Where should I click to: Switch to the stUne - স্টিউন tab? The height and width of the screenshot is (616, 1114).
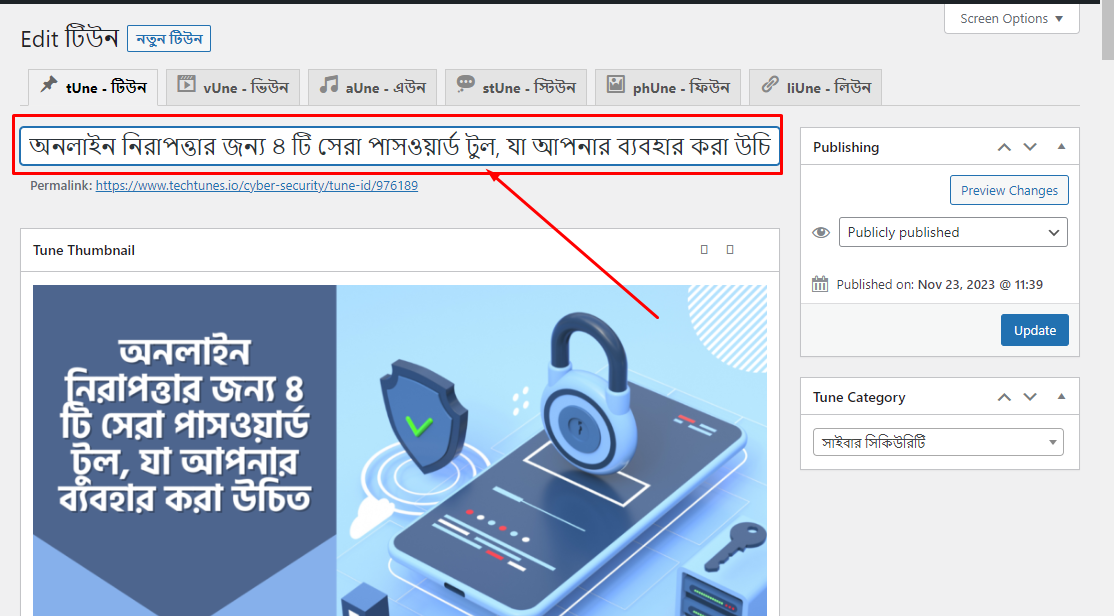click(515, 86)
